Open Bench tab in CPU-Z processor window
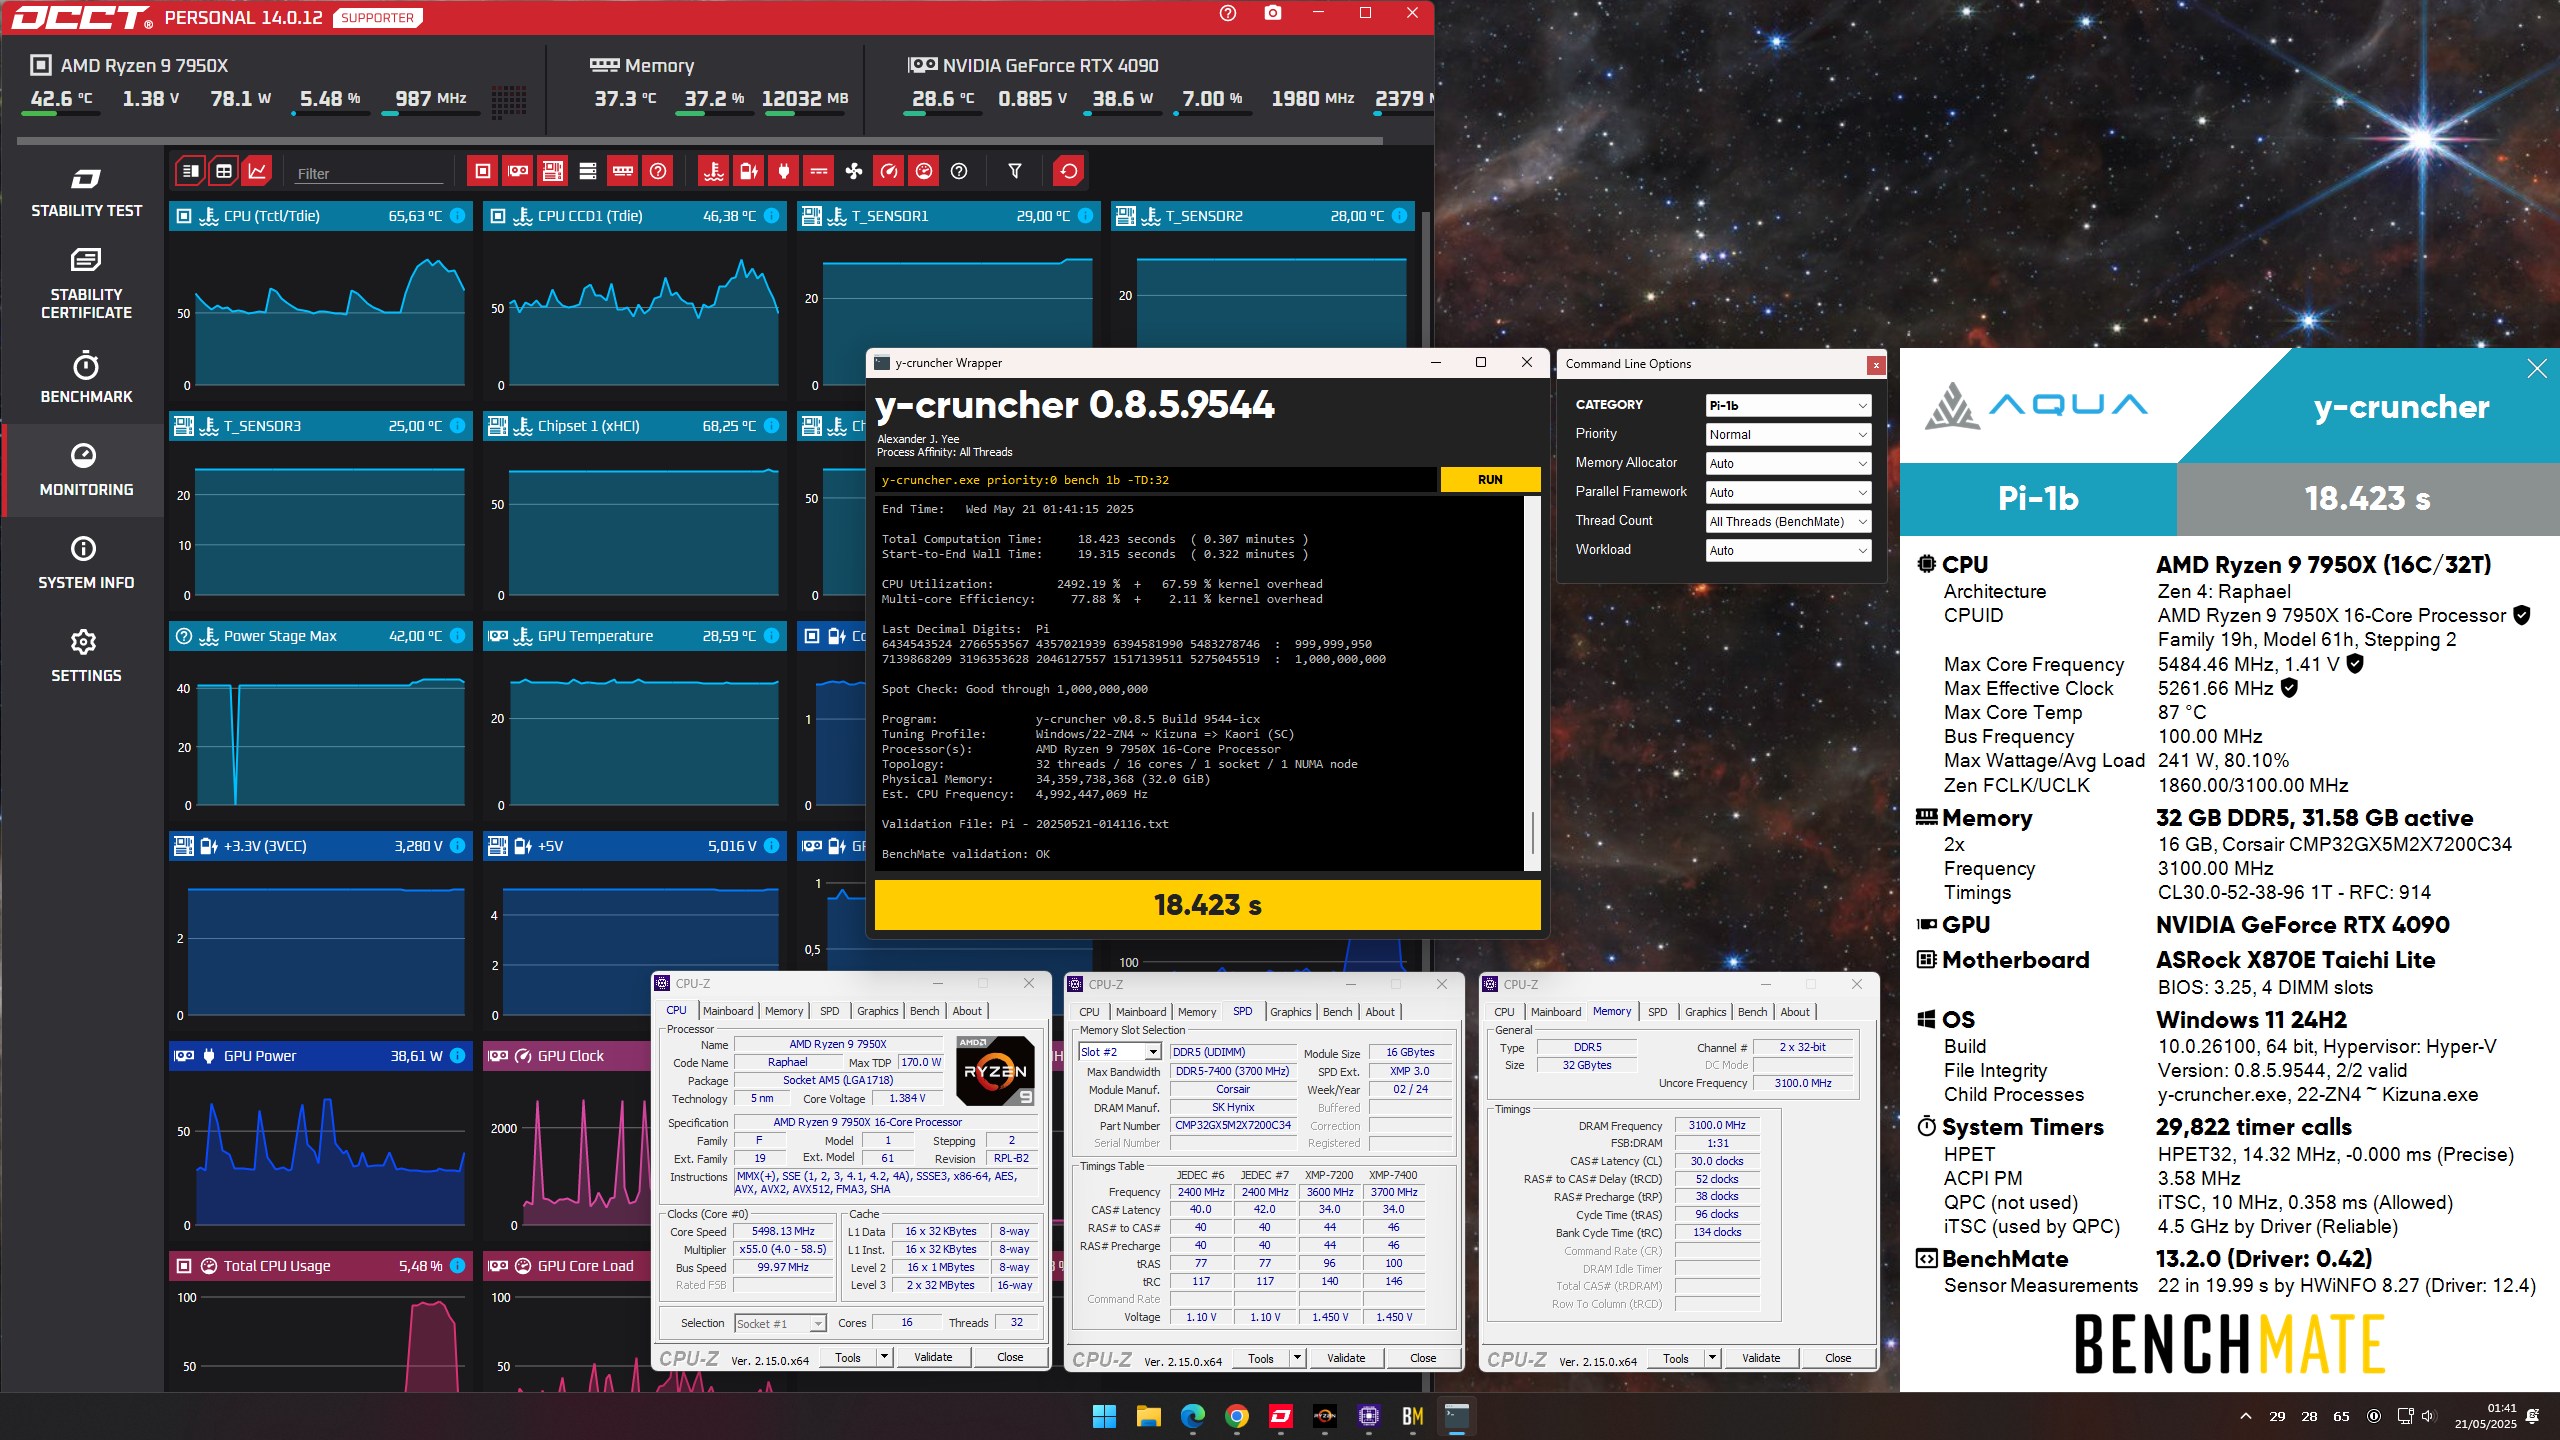2560x1440 pixels. point(924,1011)
